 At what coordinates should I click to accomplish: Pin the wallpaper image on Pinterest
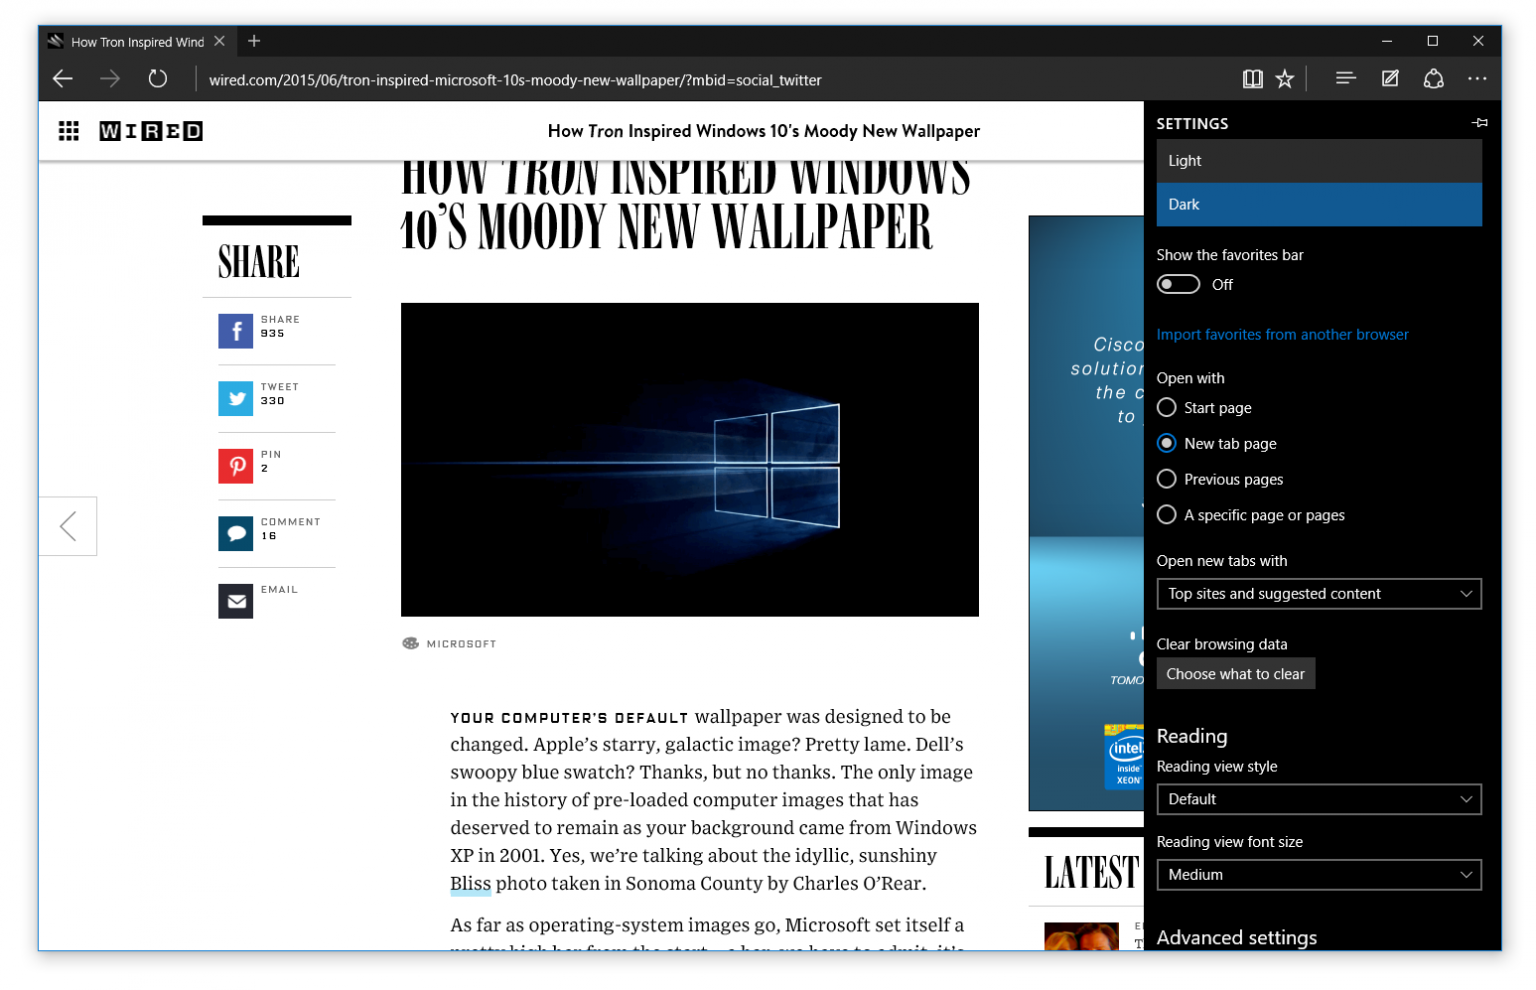(x=235, y=466)
